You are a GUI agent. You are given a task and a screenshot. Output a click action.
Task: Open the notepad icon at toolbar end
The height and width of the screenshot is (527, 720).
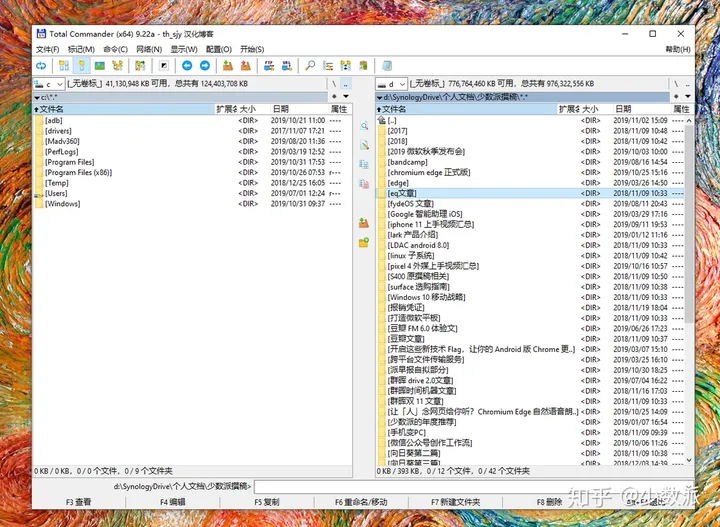pyautogui.click(x=387, y=66)
